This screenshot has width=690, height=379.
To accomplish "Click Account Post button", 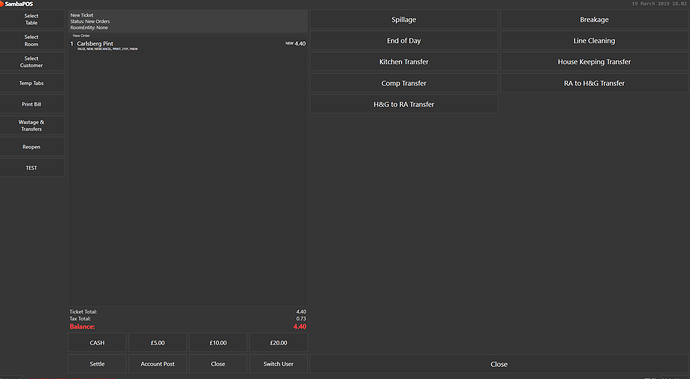I will [158, 364].
